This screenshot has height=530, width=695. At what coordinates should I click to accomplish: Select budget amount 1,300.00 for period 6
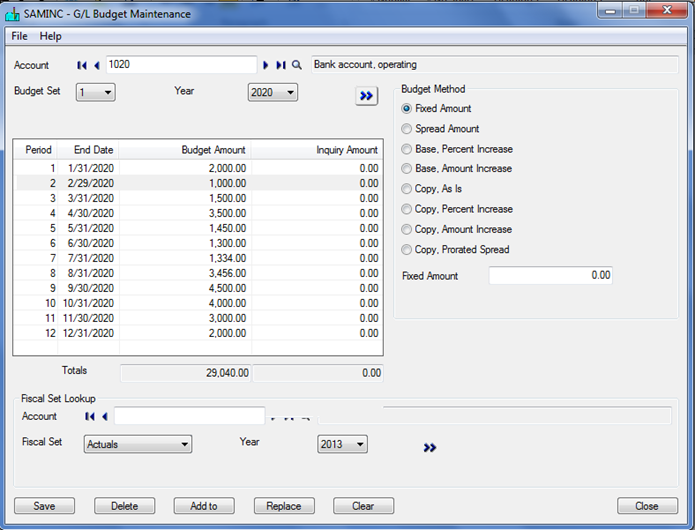(185, 243)
